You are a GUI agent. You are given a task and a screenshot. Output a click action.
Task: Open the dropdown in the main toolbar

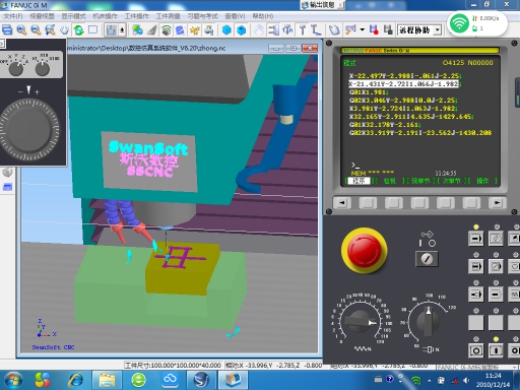click(x=438, y=30)
